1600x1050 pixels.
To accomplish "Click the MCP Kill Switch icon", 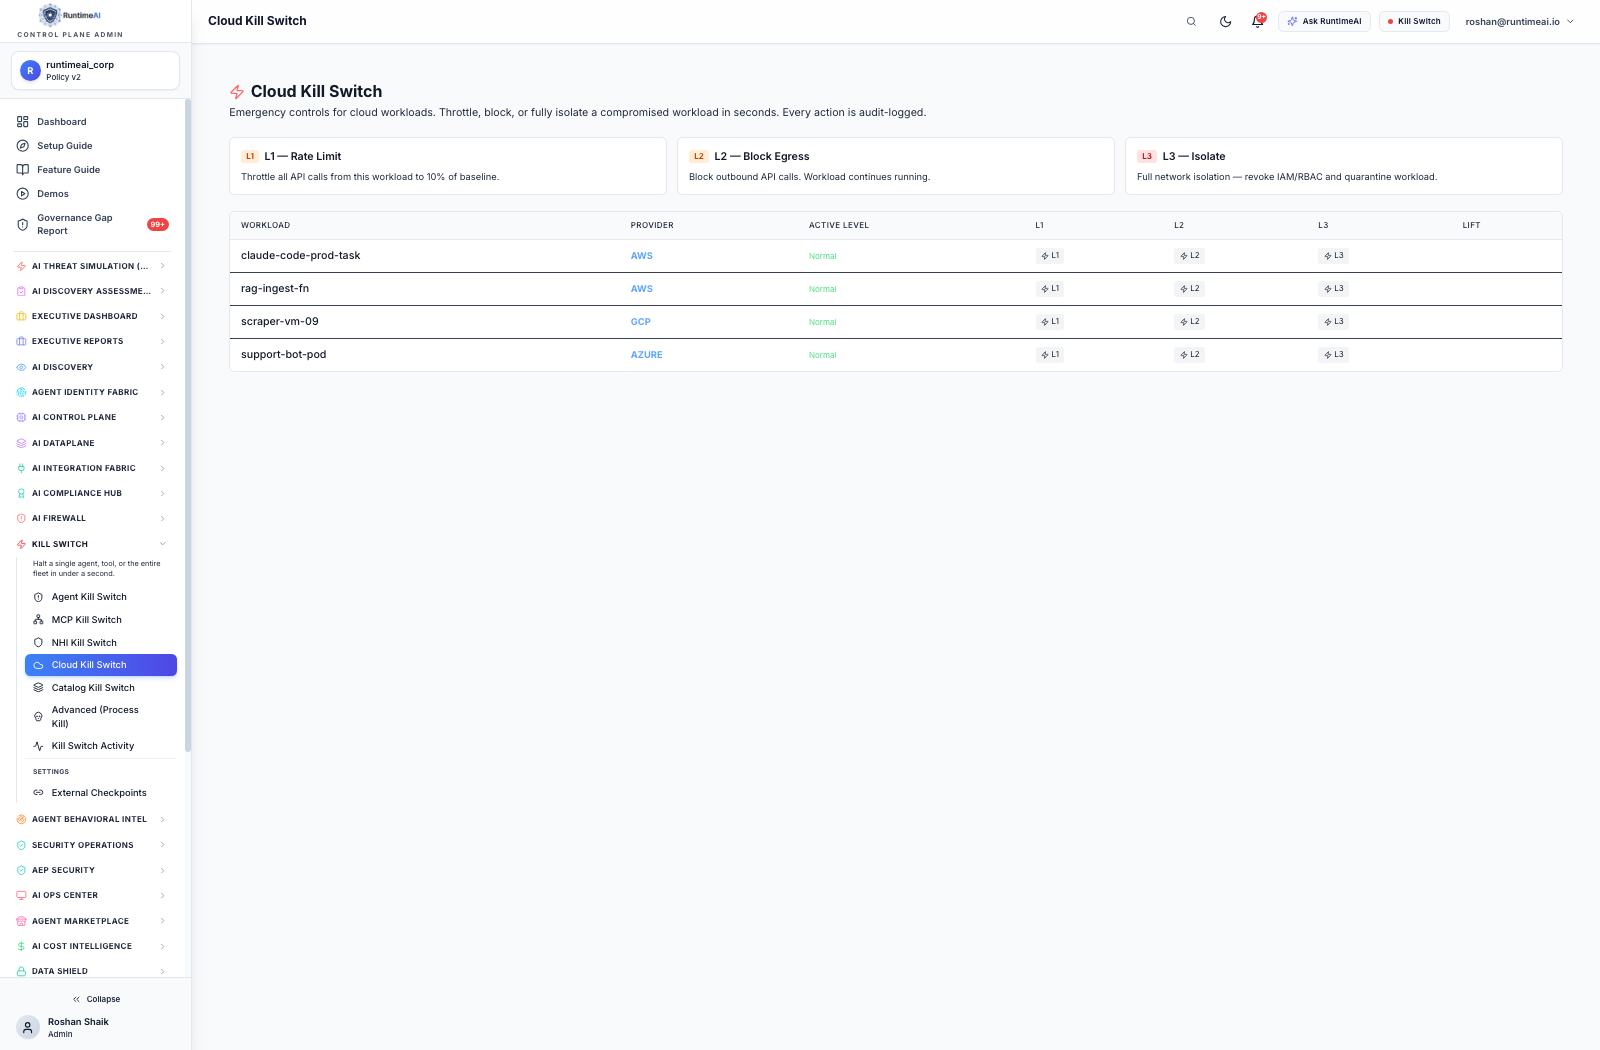I will (x=38, y=620).
